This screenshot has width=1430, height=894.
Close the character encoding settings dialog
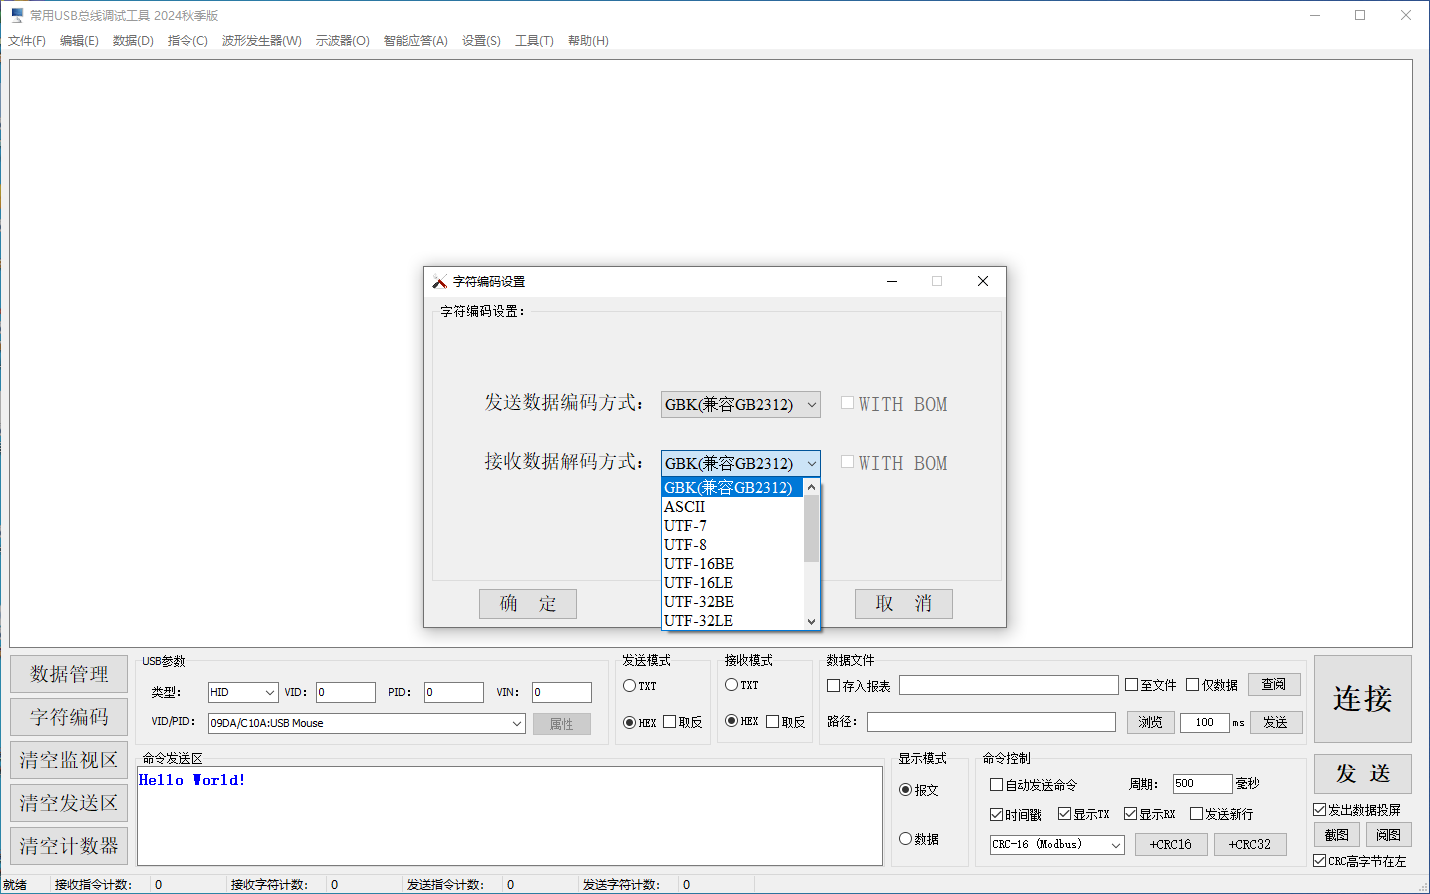(982, 282)
